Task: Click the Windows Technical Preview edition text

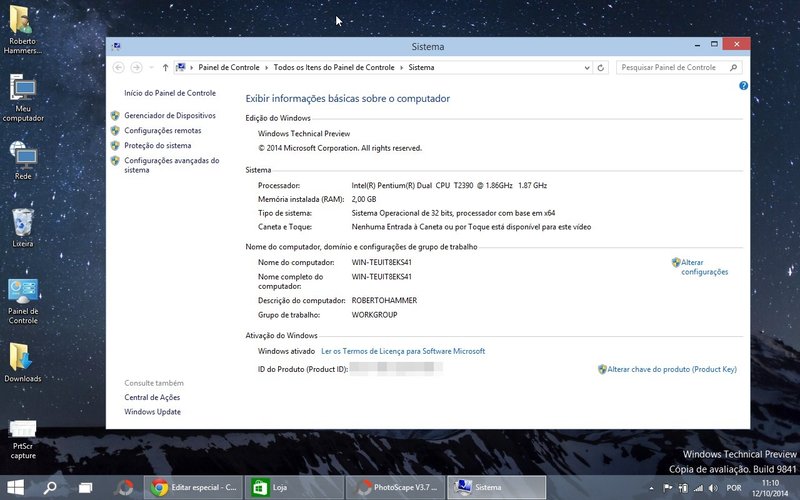Action: tap(304, 134)
